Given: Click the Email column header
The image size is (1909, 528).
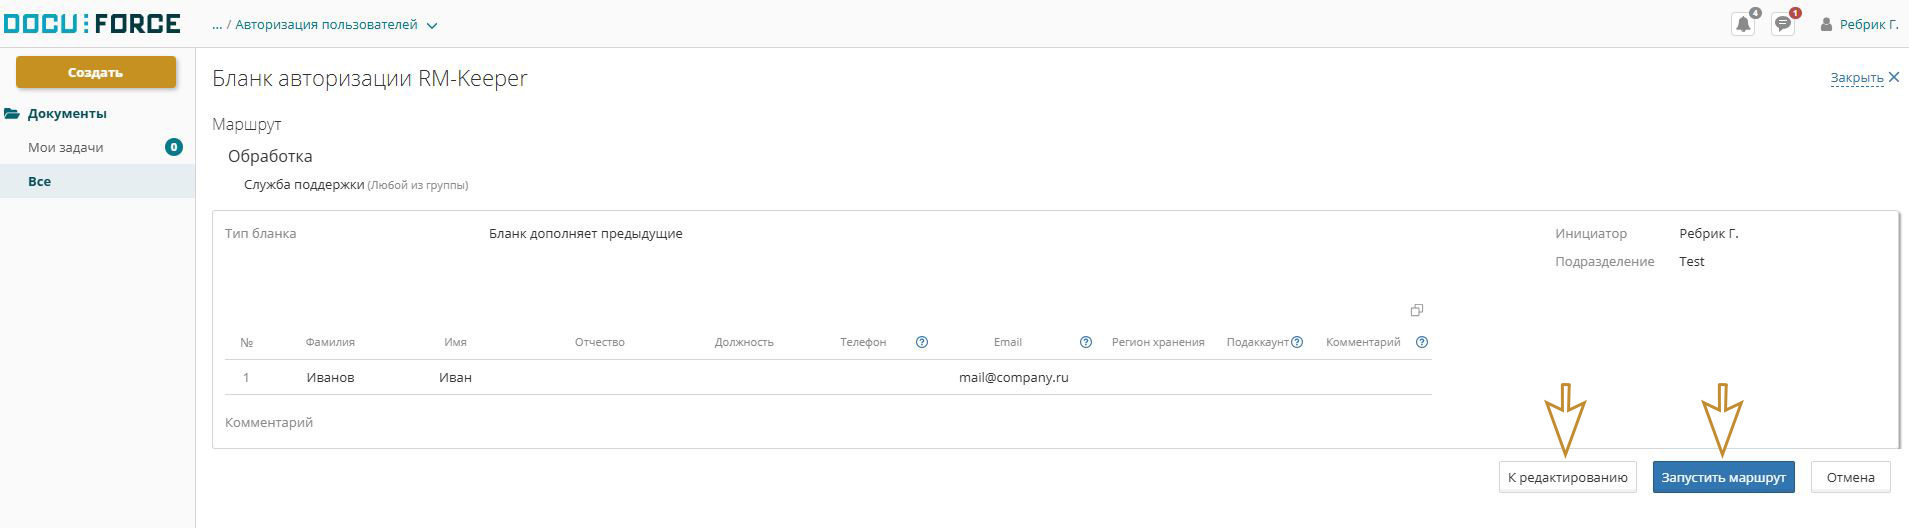Looking at the screenshot, I should pos(1008,342).
